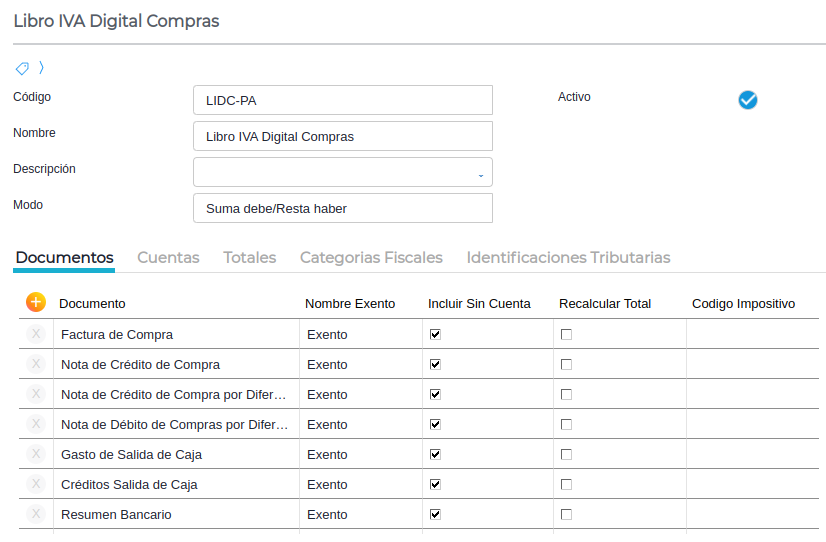The height and width of the screenshot is (542, 826).
Task: Remove the Resumen Bancario row
Action: (36, 514)
